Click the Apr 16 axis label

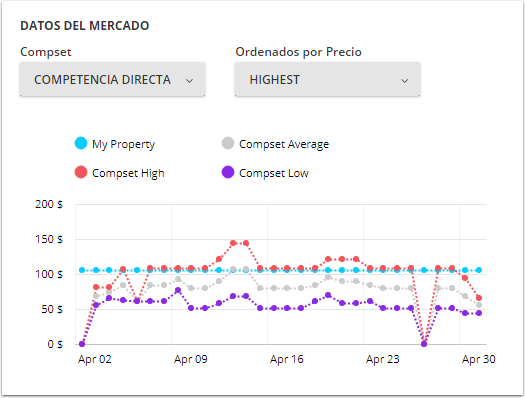(287, 359)
